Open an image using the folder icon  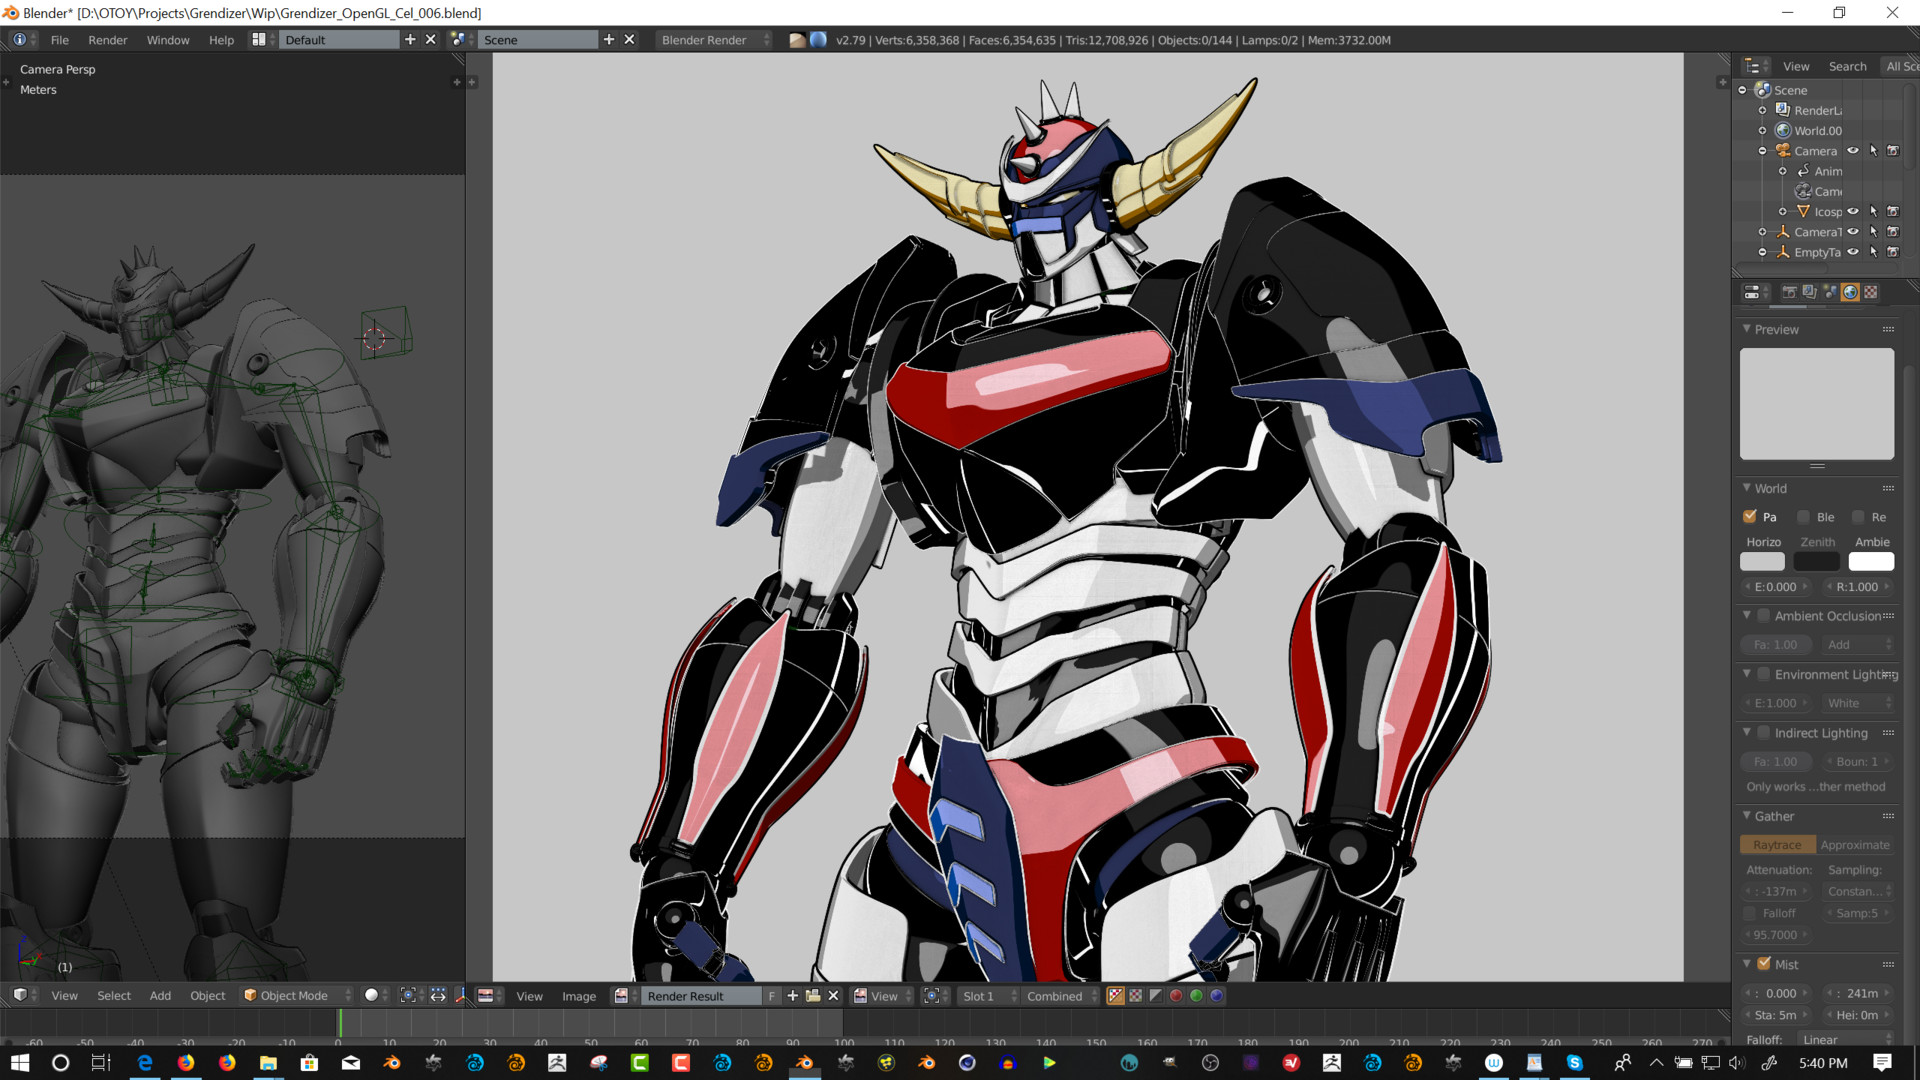point(812,996)
